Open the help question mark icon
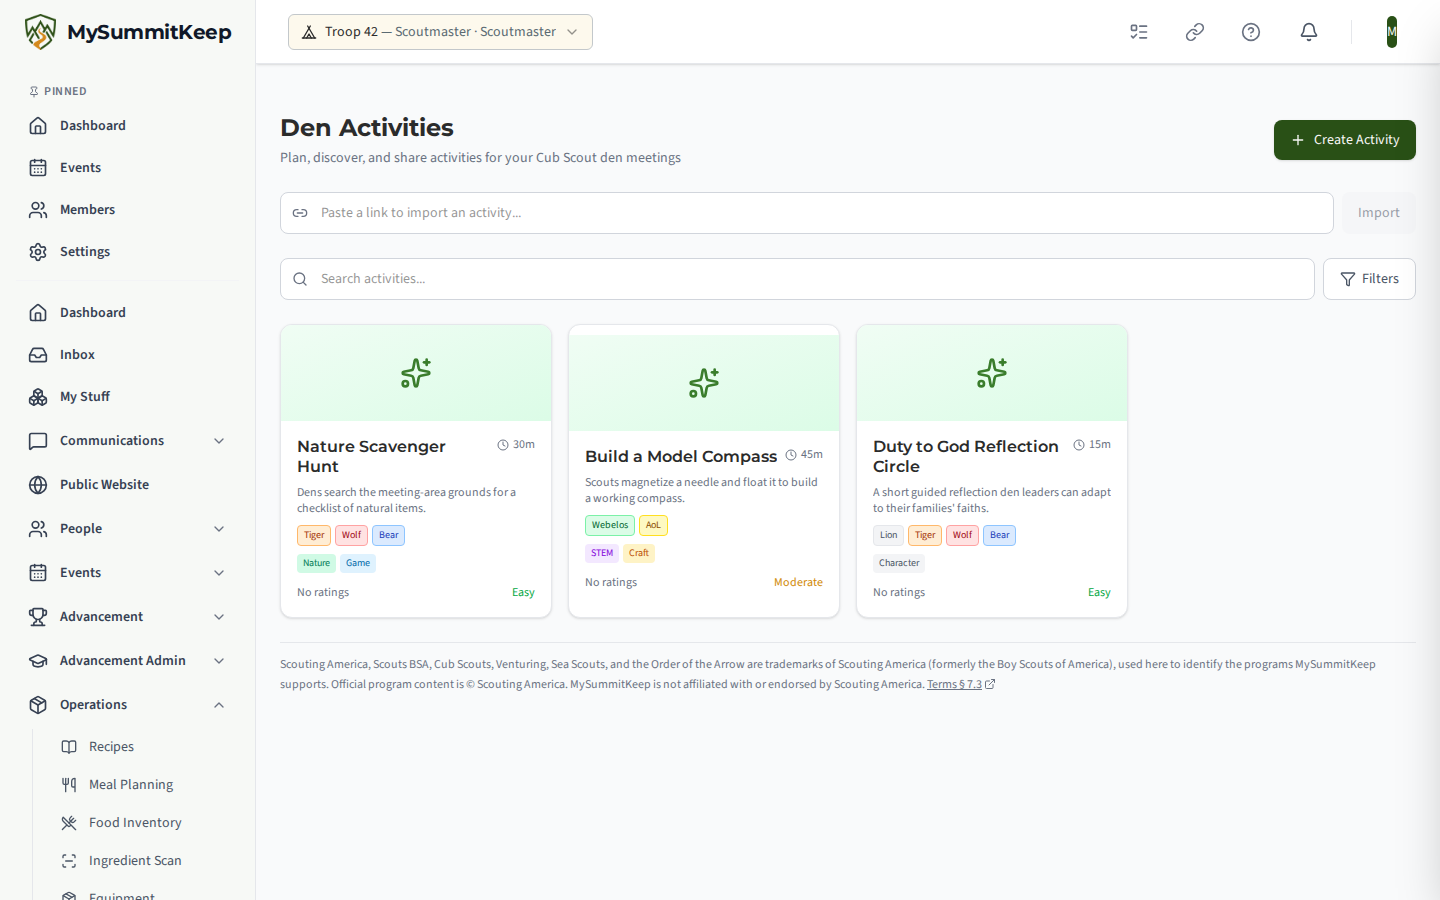This screenshot has height=900, width=1440. (1251, 32)
